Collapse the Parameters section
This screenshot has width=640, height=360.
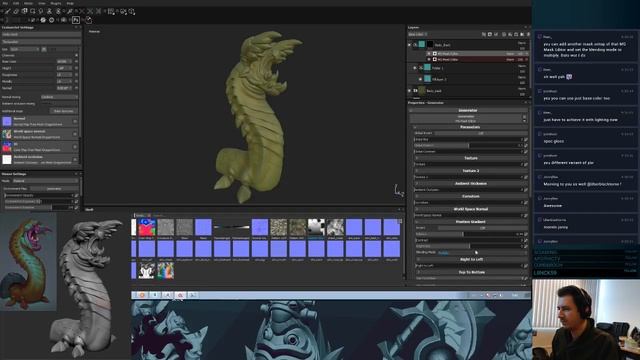coord(416,127)
